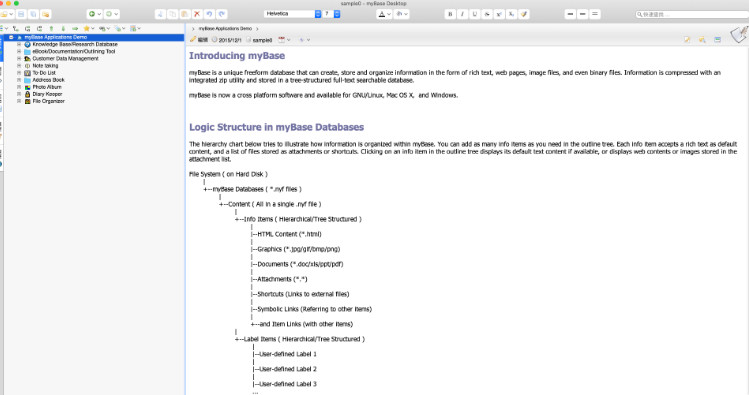Click the green navigate-back button
The image size is (749, 395).
(92, 14)
